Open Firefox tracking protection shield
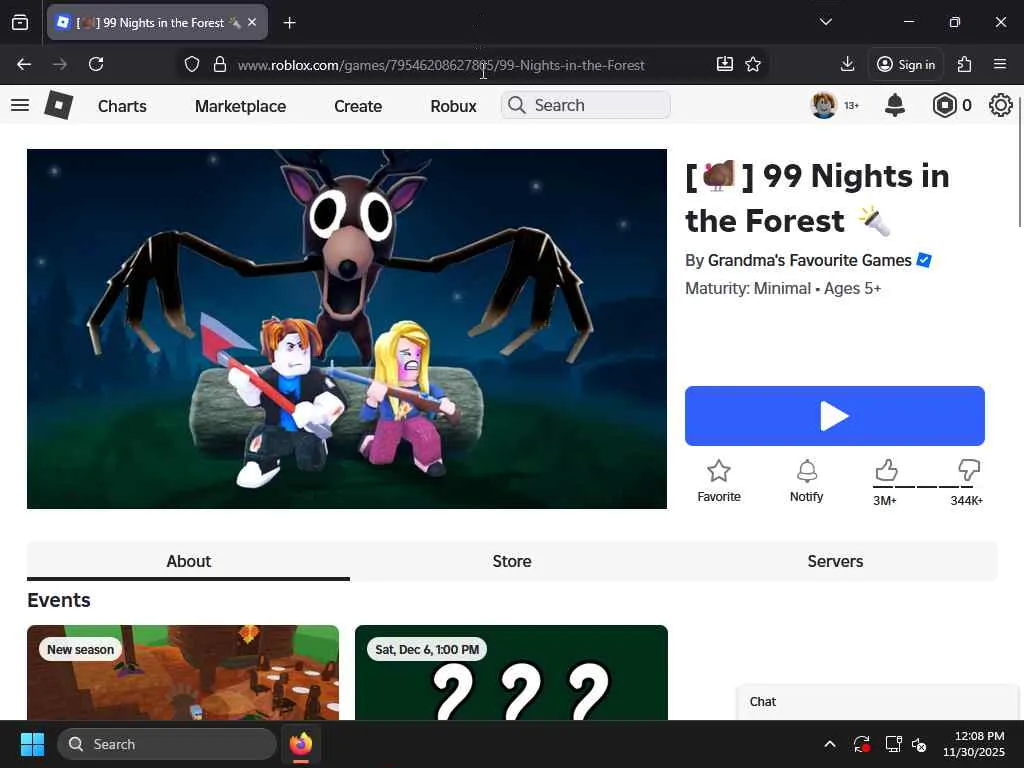1024x768 pixels. coord(191,64)
